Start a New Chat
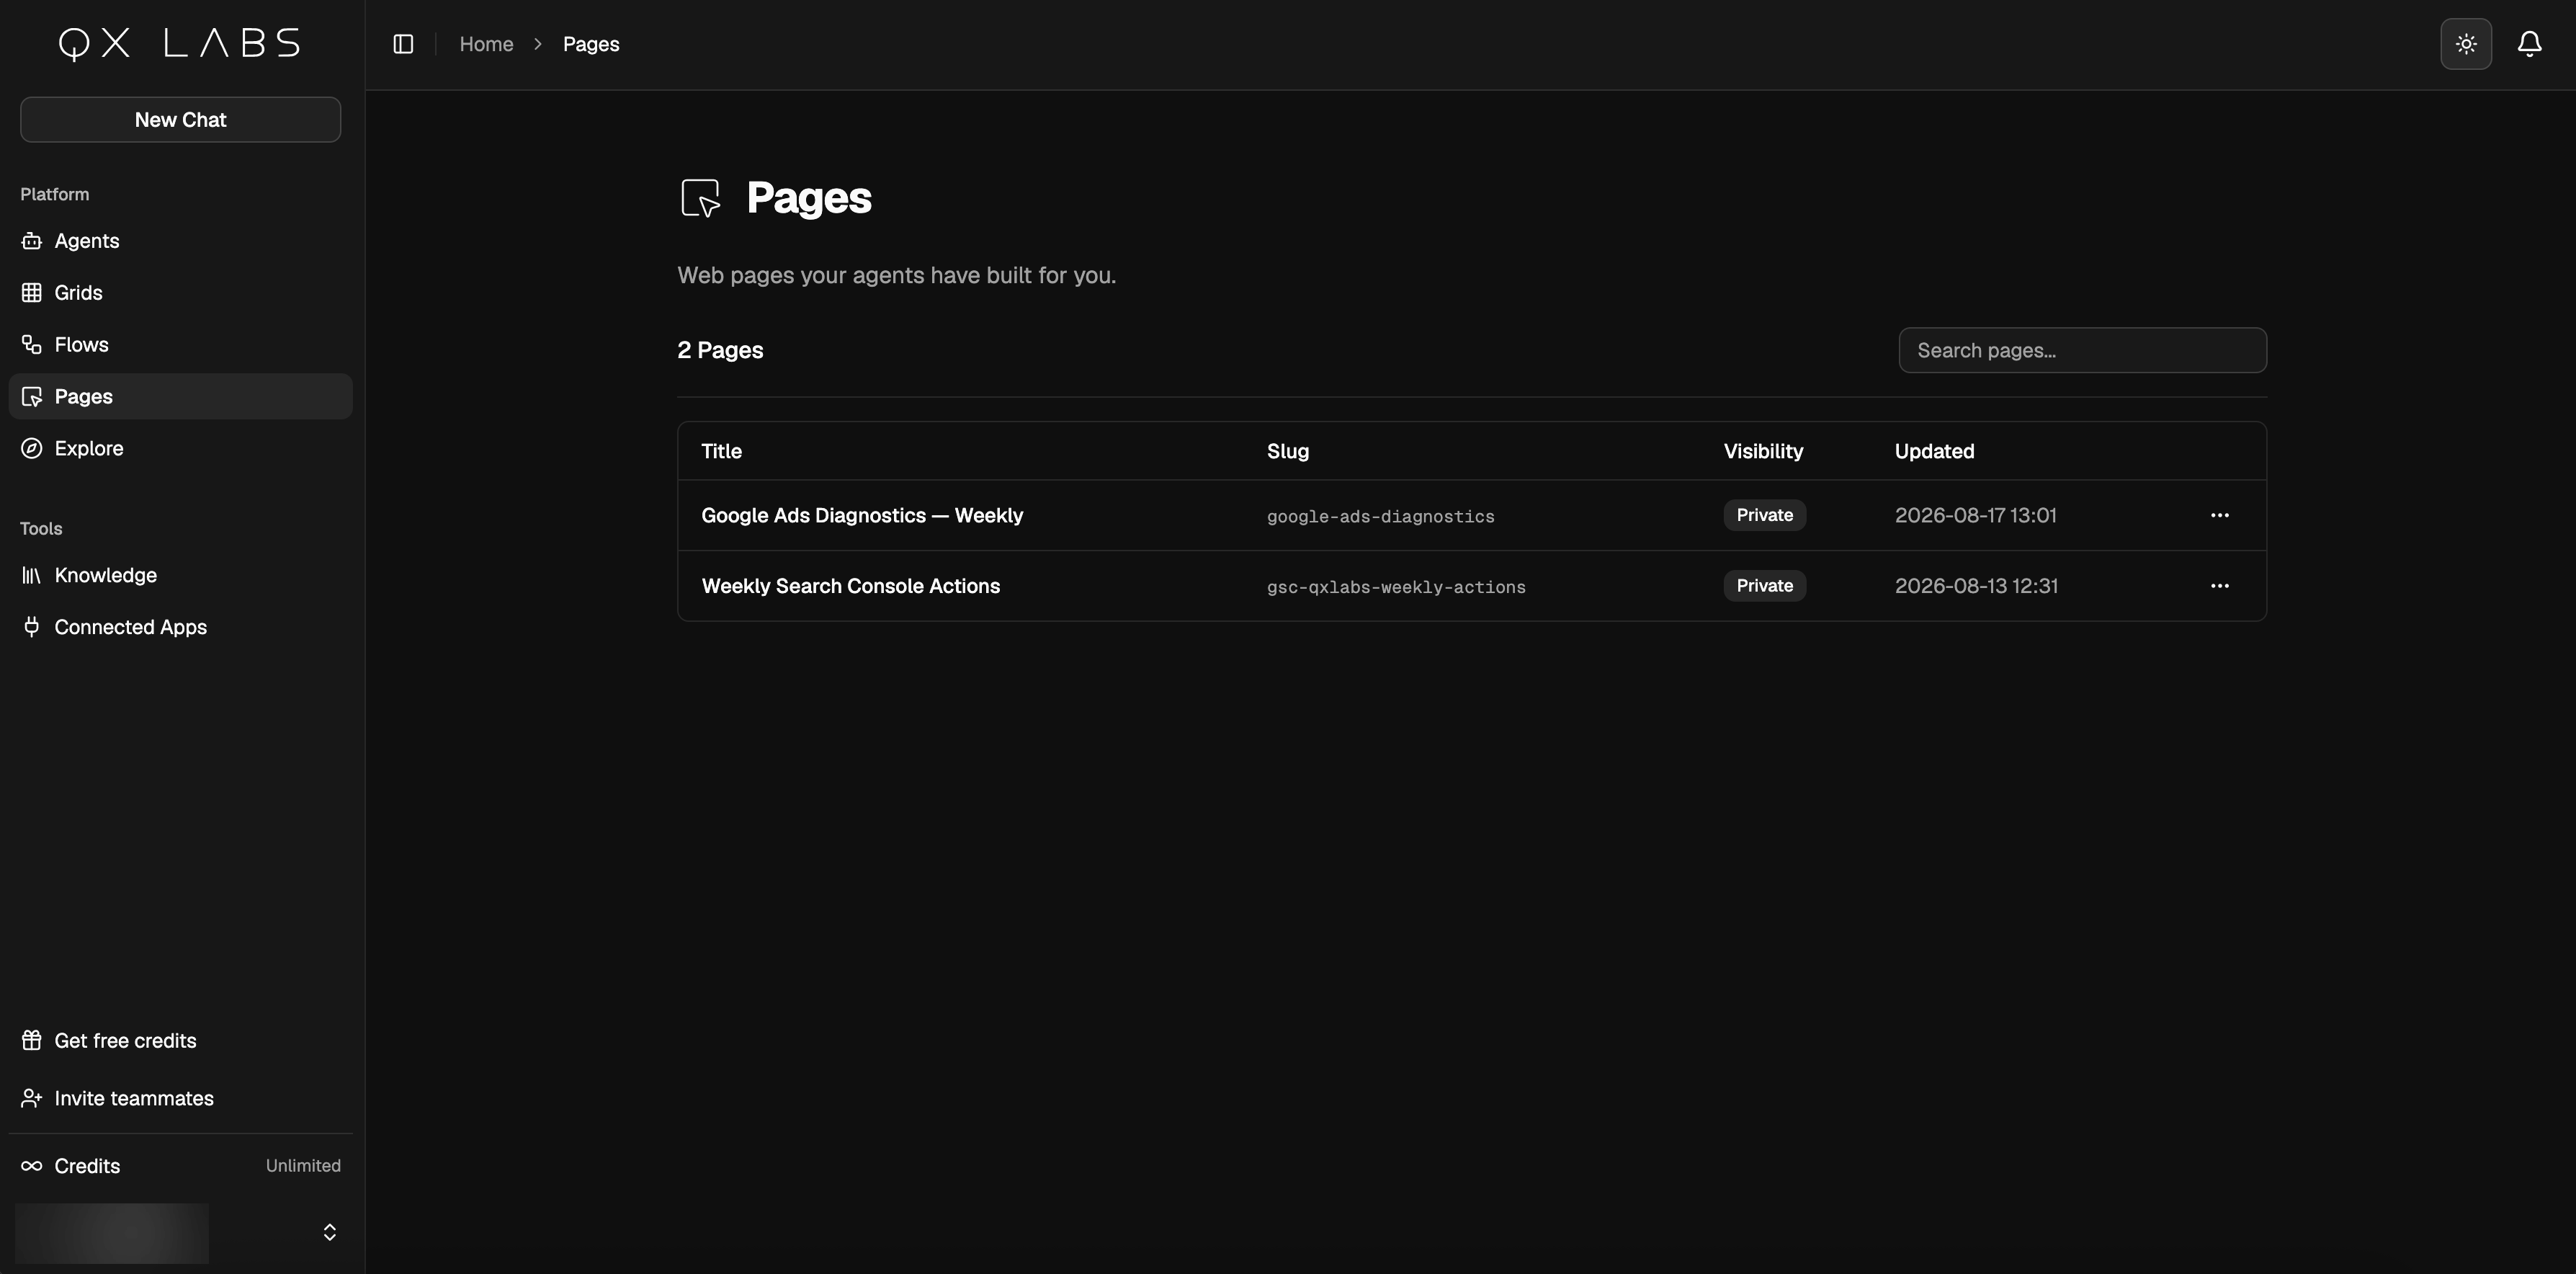This screenshot has width=2576, height=1274. point(180,120)
